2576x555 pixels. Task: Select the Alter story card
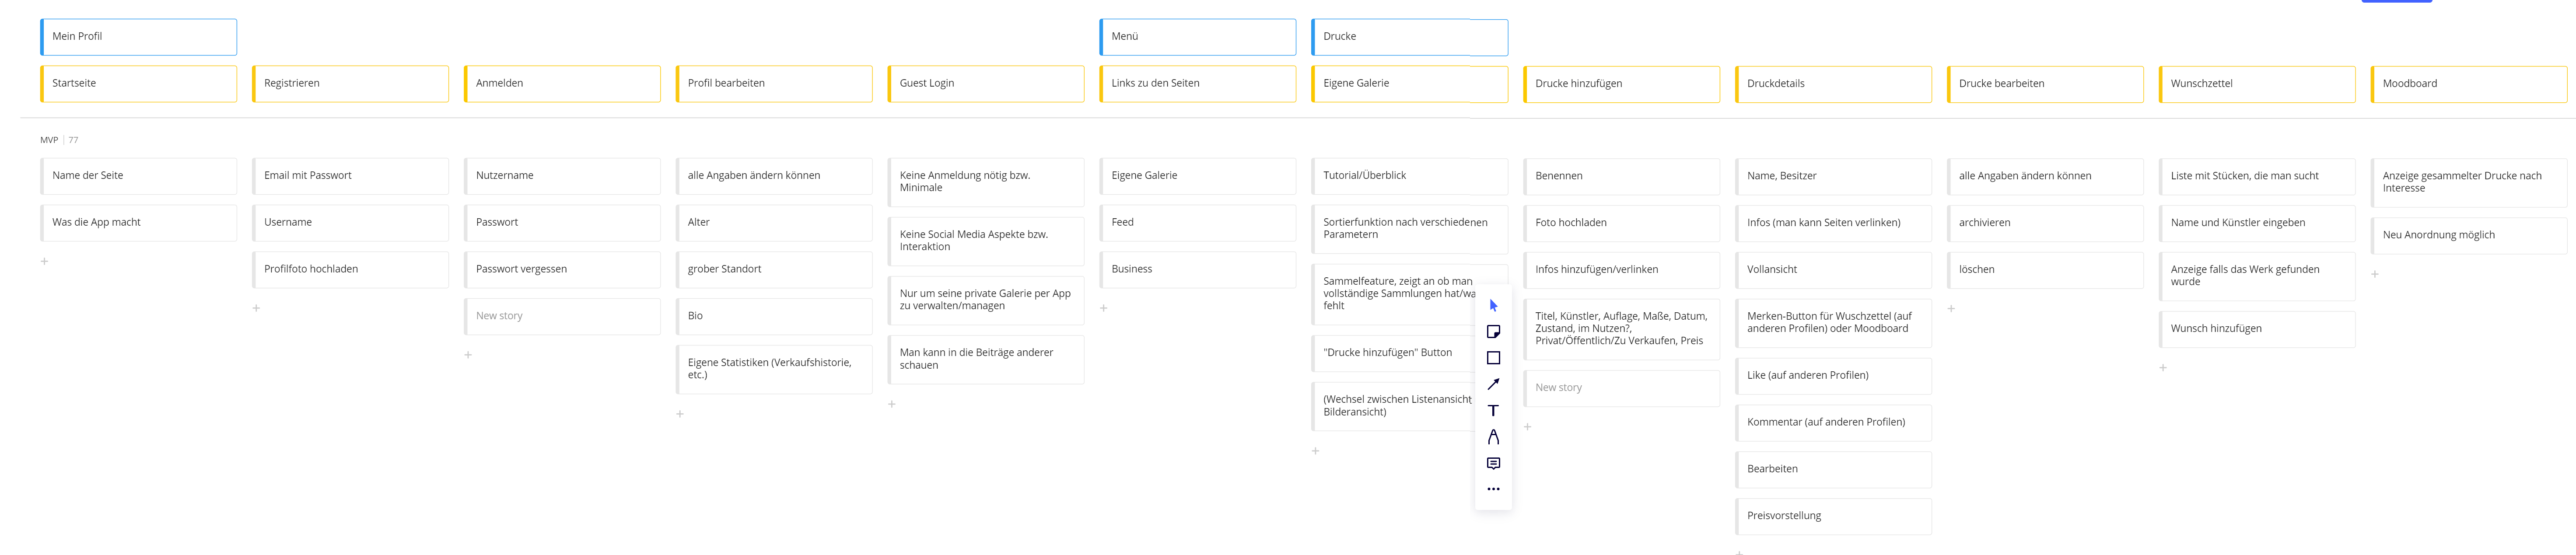(x=774, y=223)
